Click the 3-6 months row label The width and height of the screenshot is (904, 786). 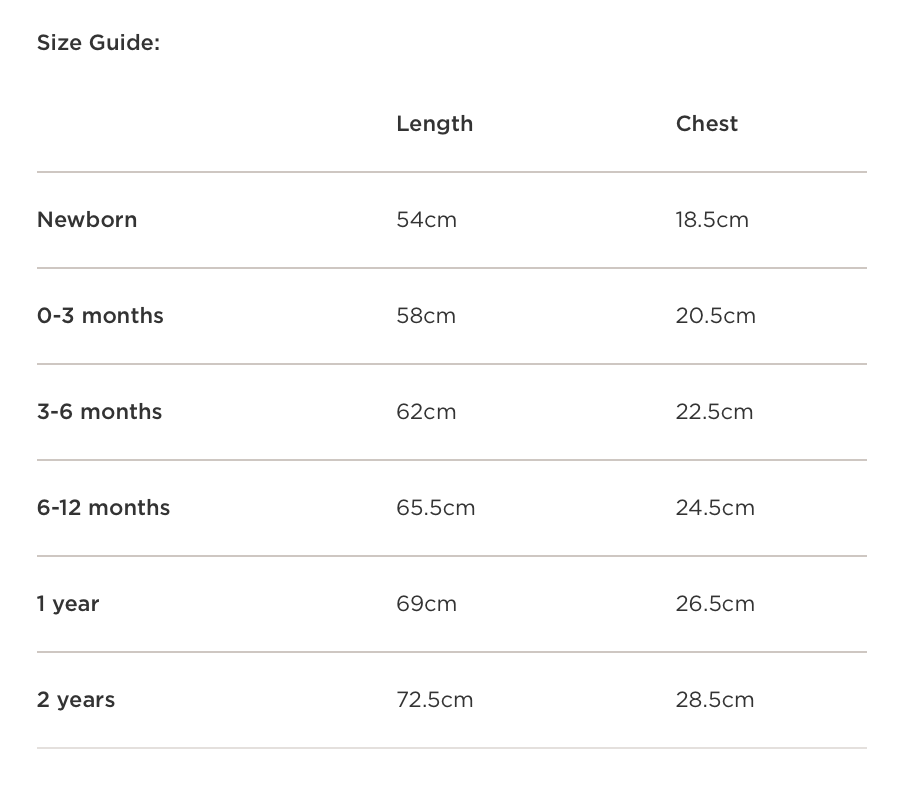point(99,412)
